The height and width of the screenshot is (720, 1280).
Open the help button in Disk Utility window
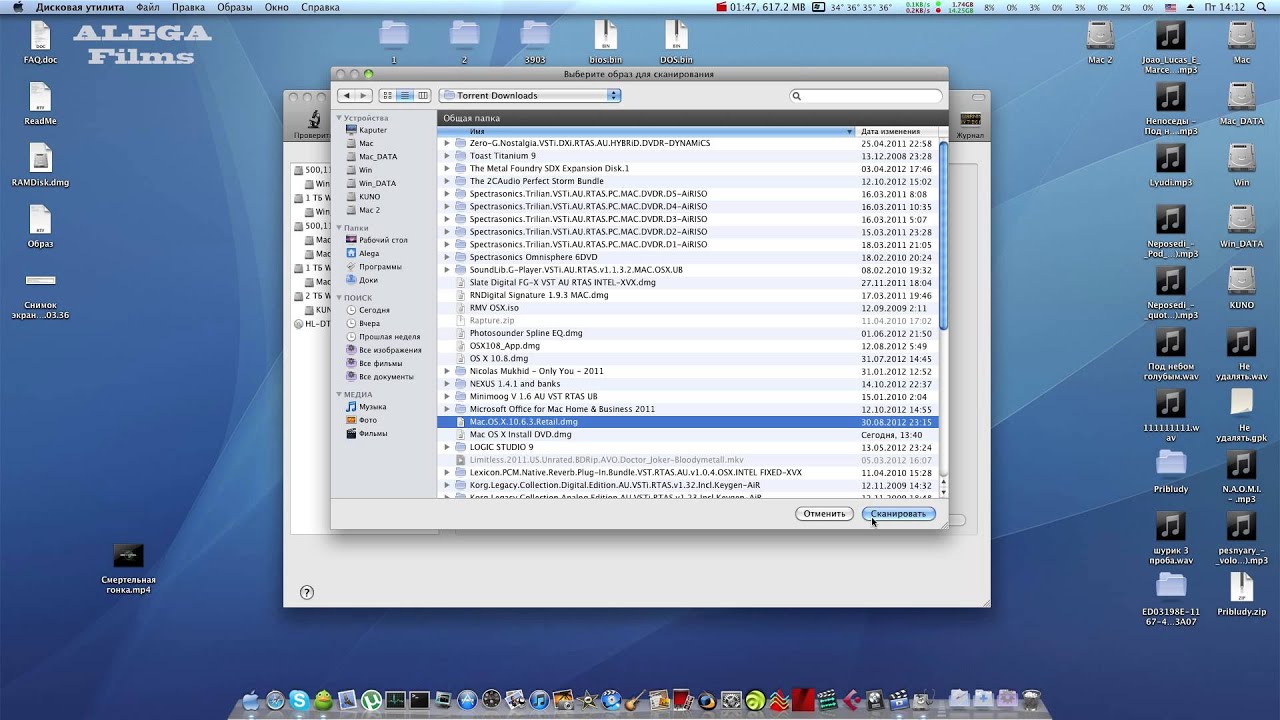click(307, 592)
